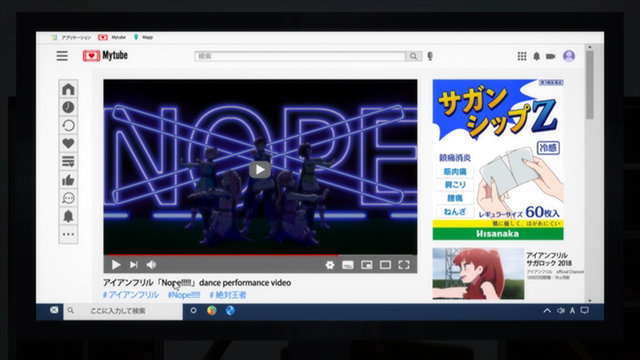The width and height of the screenshot is (640, 360).
Task: Open hashtag #アイアンフリル link
Action: point(131,295)
